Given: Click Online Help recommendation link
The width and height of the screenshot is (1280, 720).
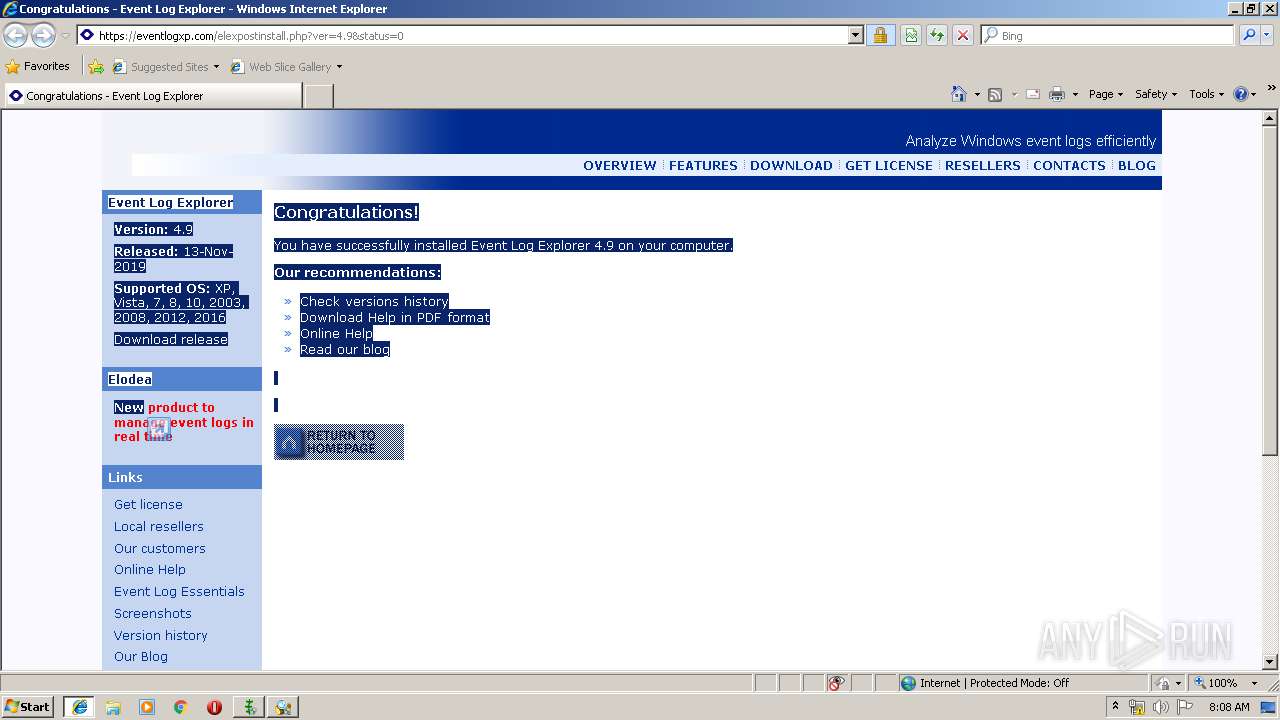Looking at the screenshot, I should 336,333.
